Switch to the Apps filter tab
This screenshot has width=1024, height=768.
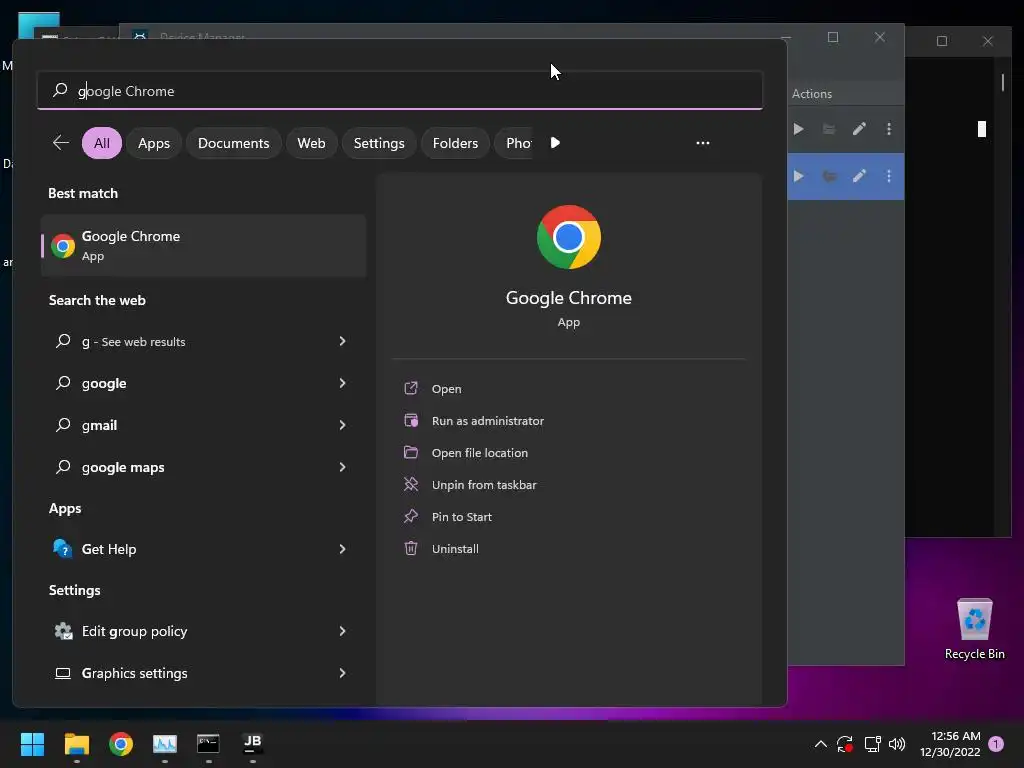tap(153, 143)
